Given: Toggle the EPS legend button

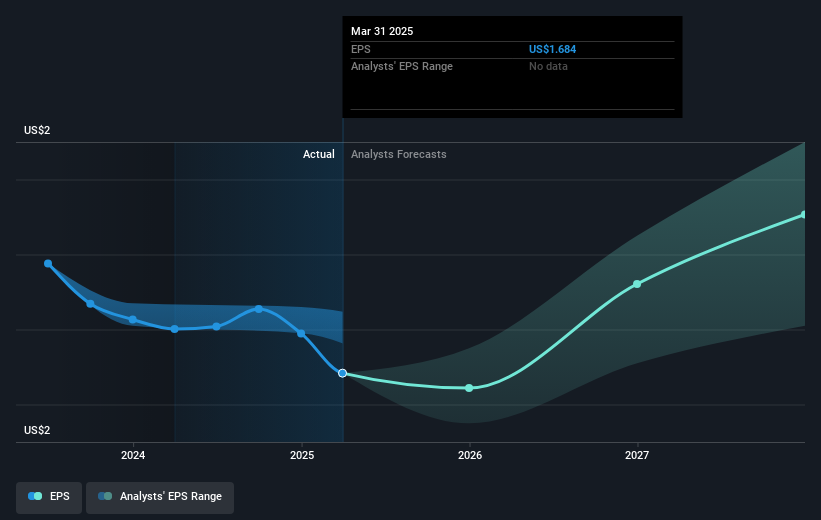Looking at the screenshot, I should click(x=49, y=497).
